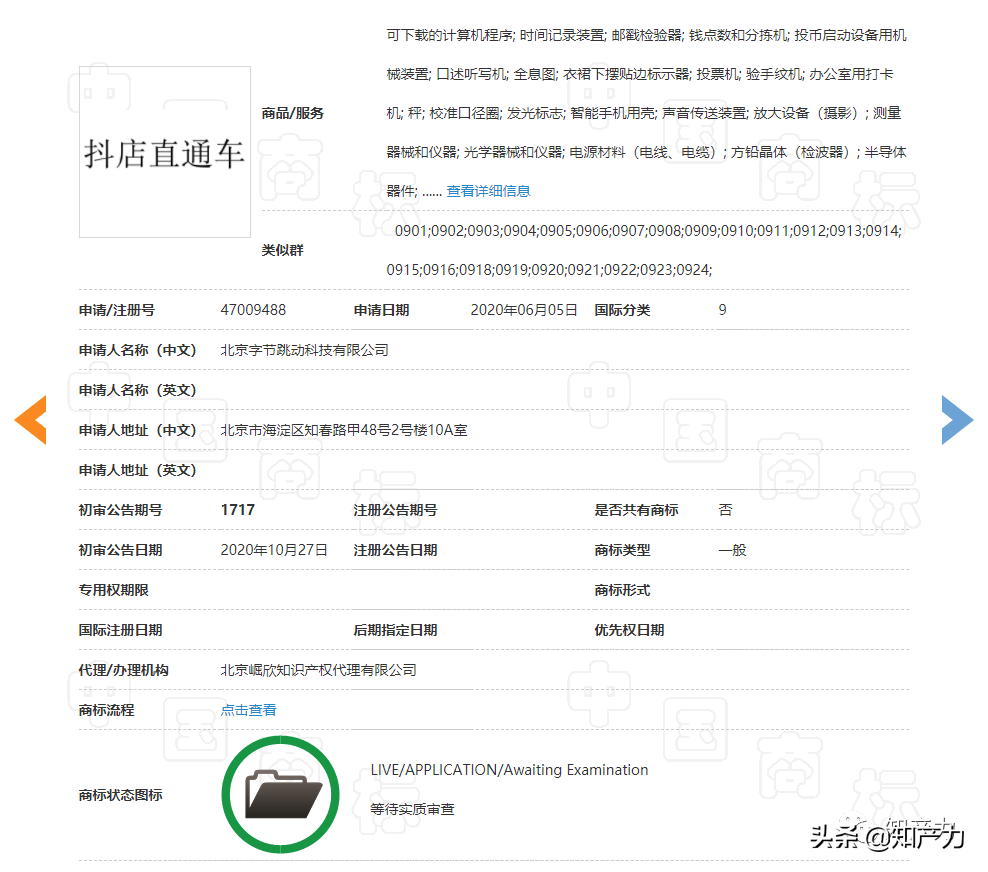
Task: Click the green trademark status folder icon
Action: coord(280,795)
